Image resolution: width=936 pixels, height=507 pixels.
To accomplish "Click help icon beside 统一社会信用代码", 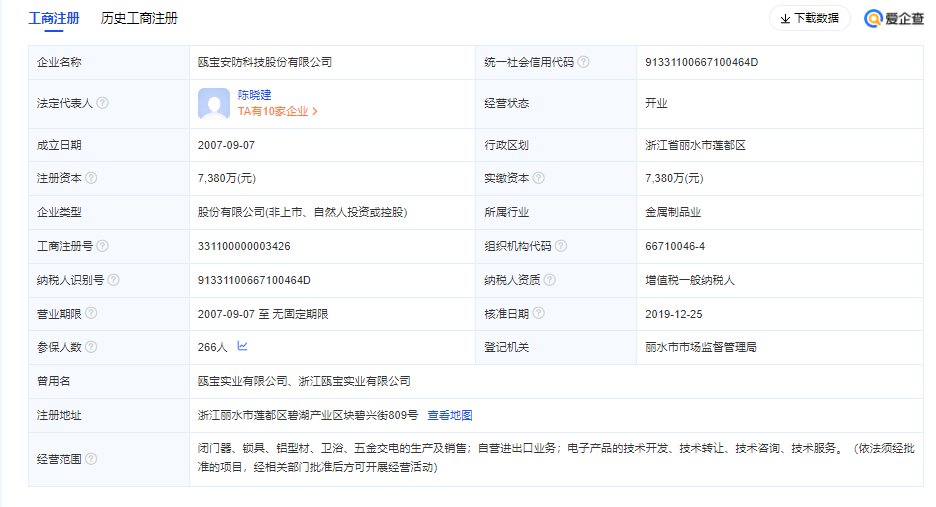I will point(583,62).
